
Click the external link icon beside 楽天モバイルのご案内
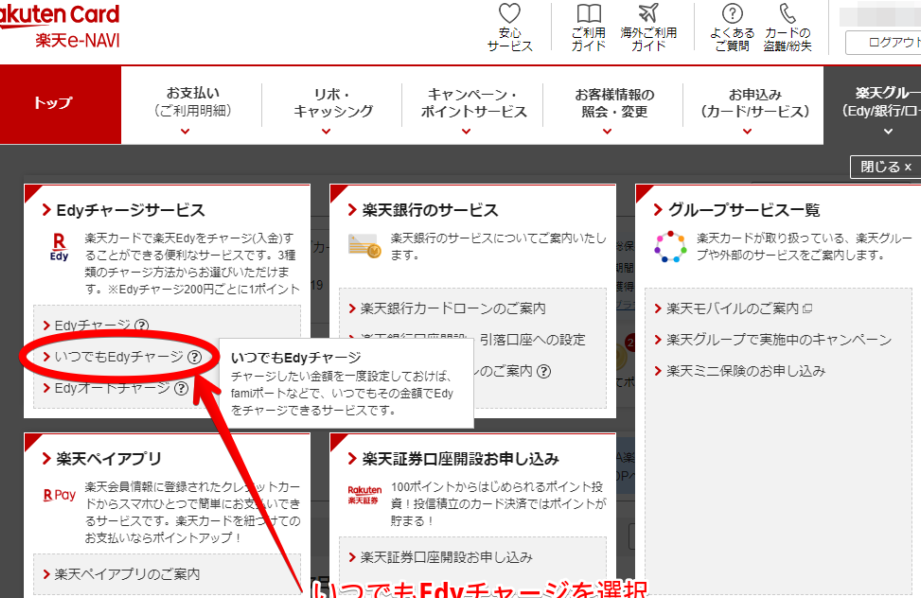(x=808, y=308)
